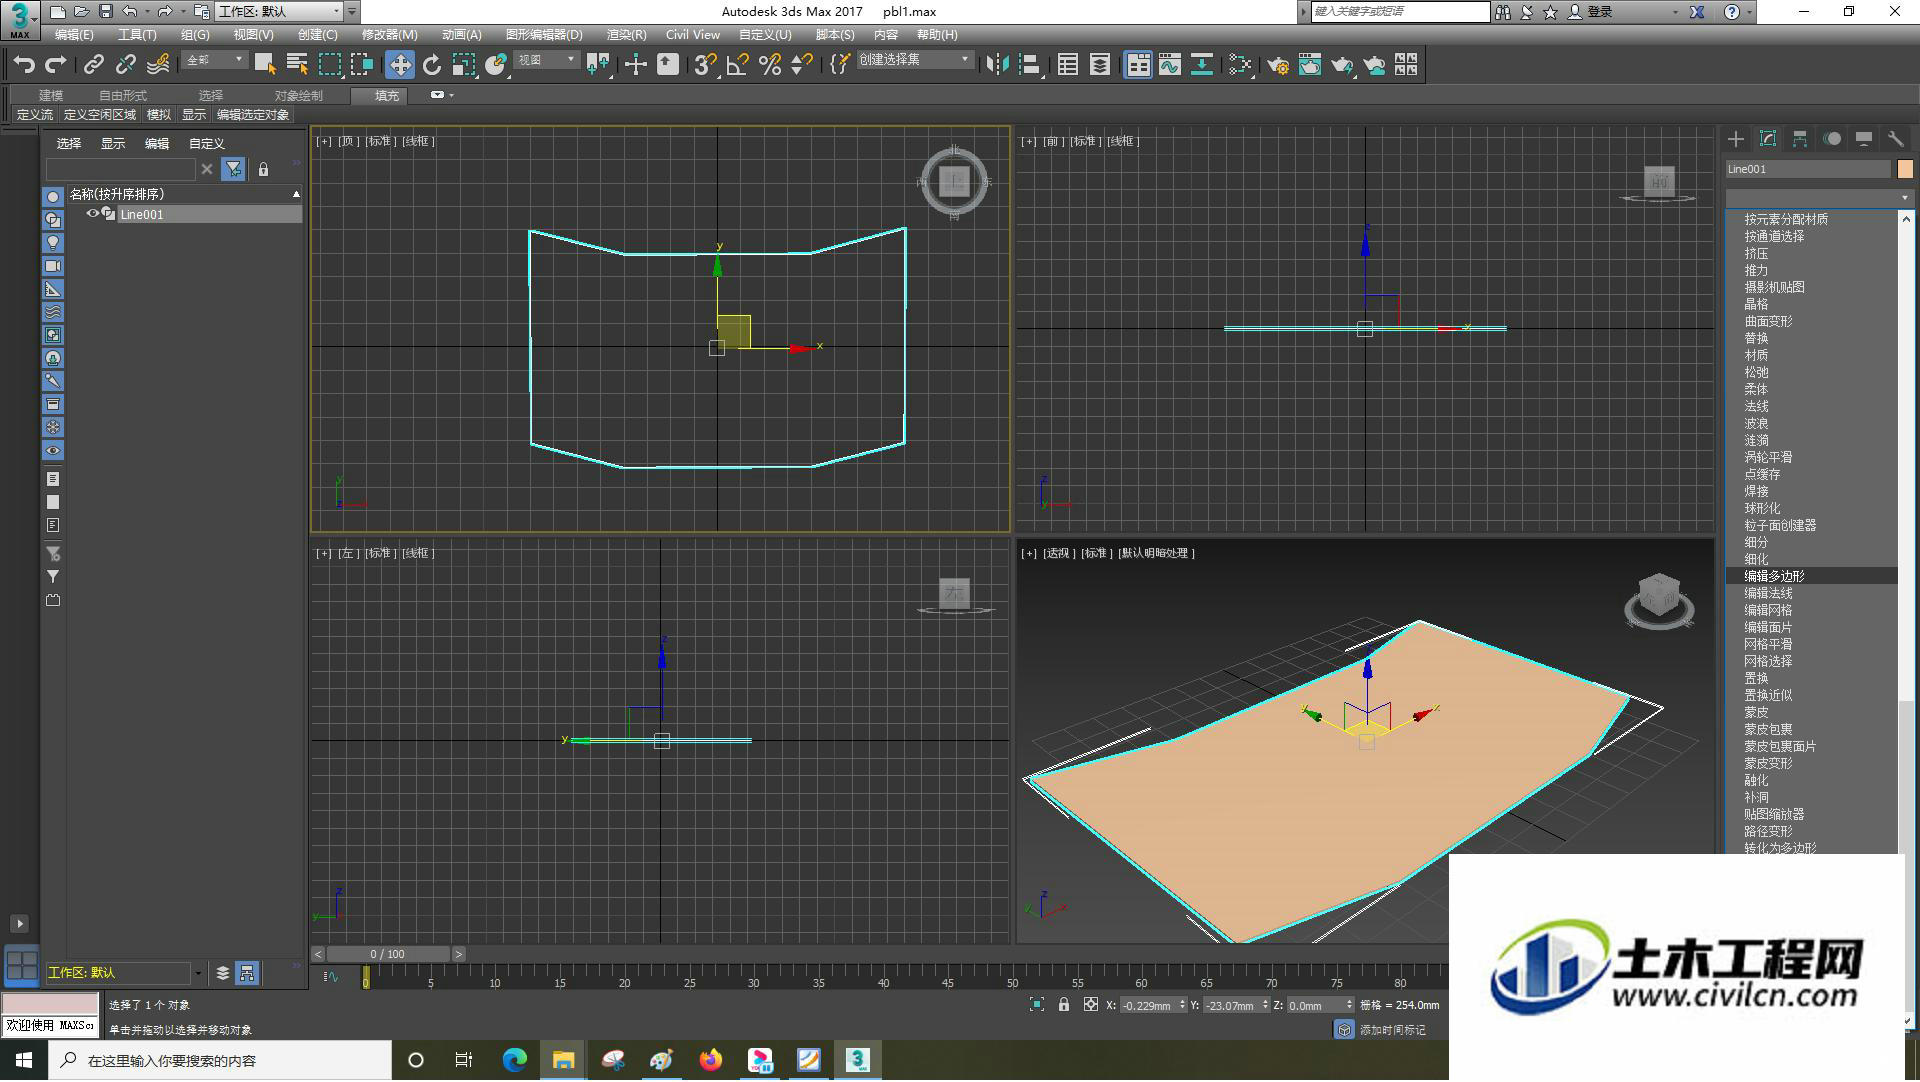
Task: Toggle the selection lock in Scene Explorer
Action: 263,170
